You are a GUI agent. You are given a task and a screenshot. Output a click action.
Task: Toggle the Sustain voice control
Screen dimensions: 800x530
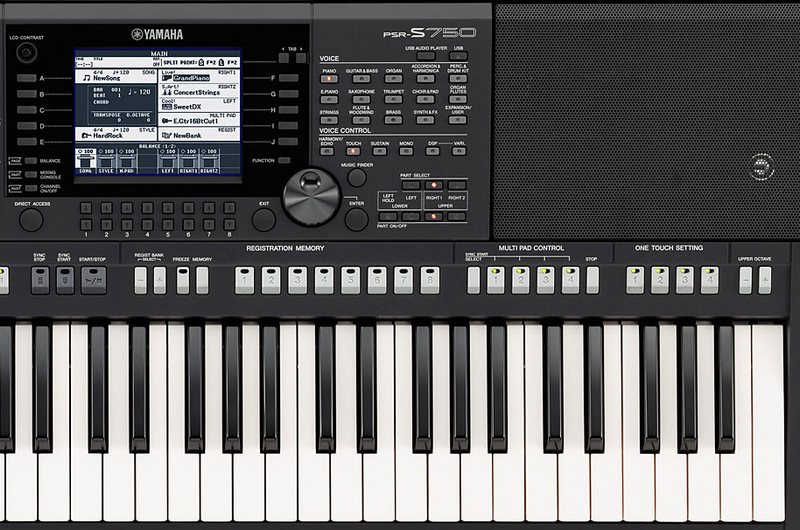(x=380, y=152)
